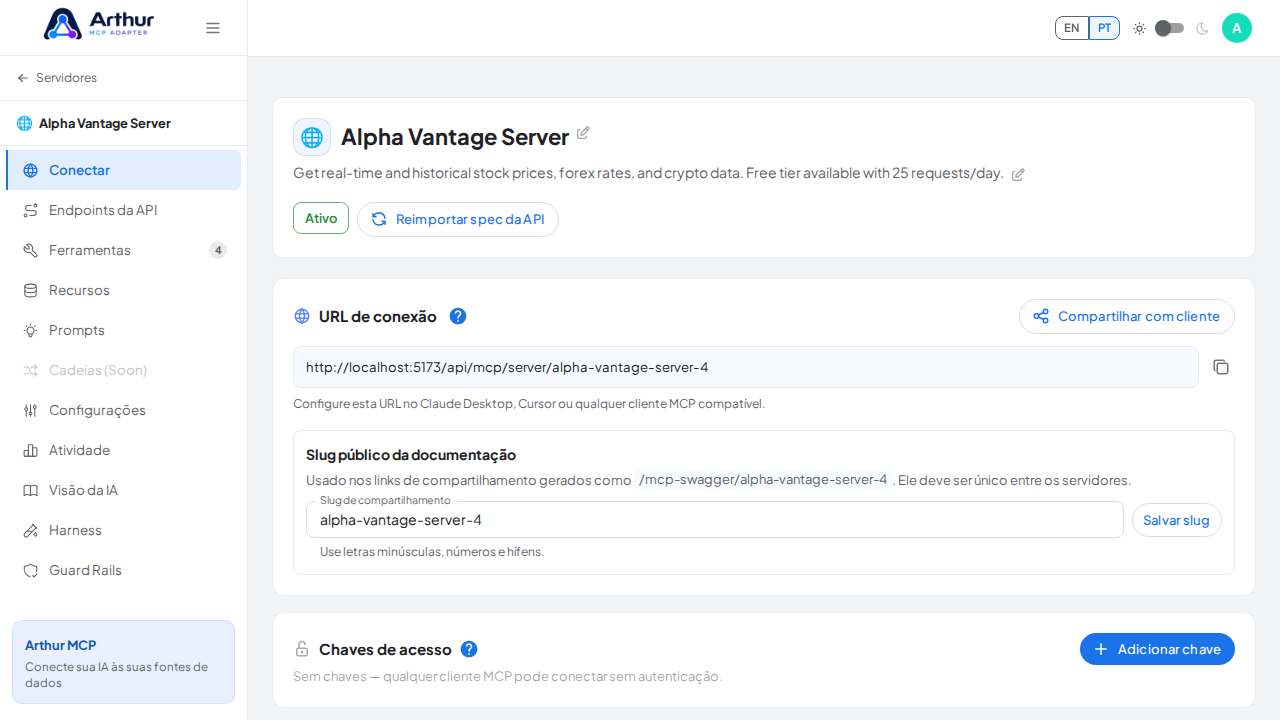
Task: Open the Conectar section
Action: click(x=123, y=170)
